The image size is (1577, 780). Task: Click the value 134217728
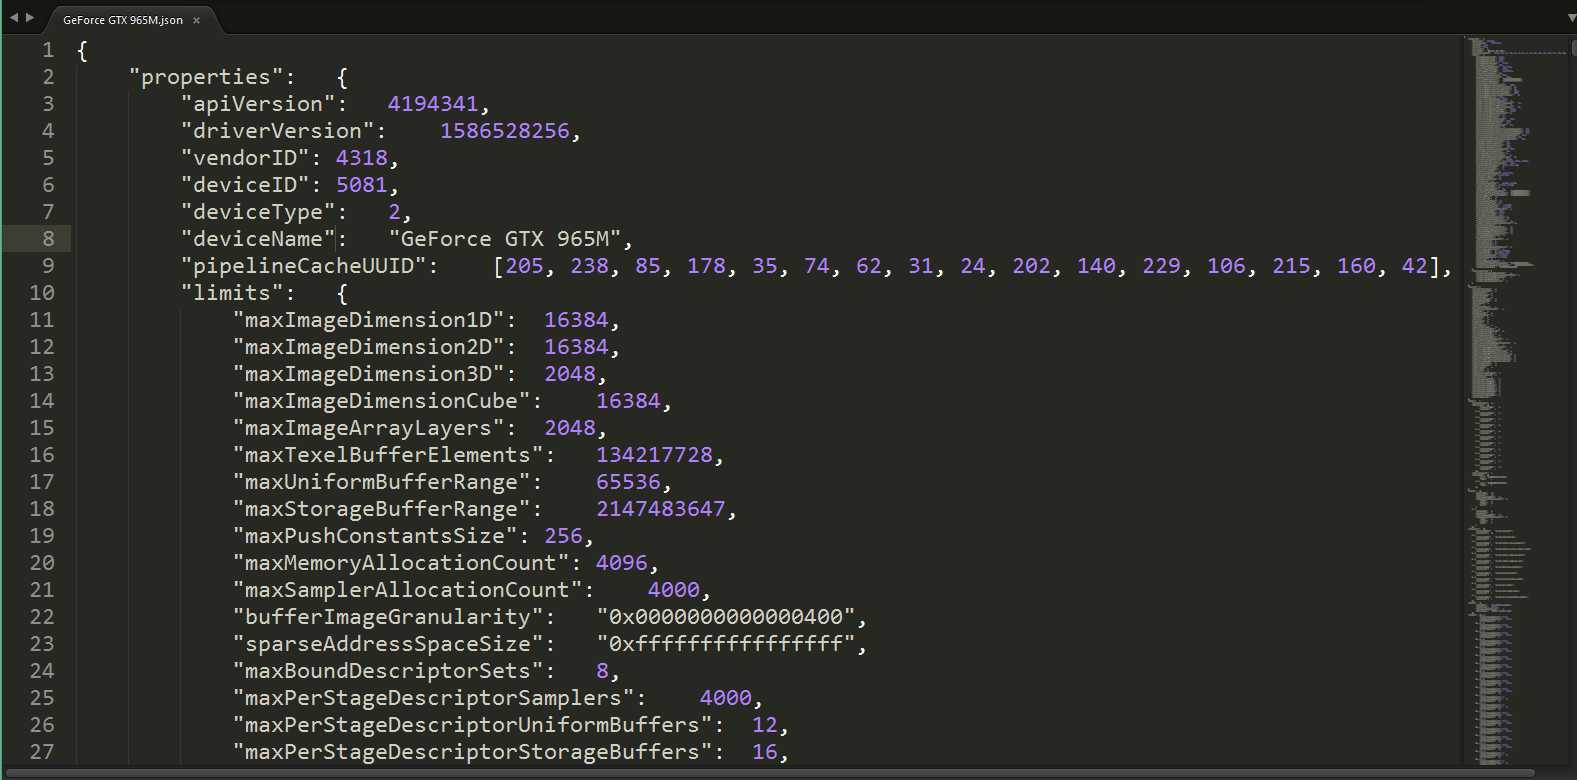[654, 455]
